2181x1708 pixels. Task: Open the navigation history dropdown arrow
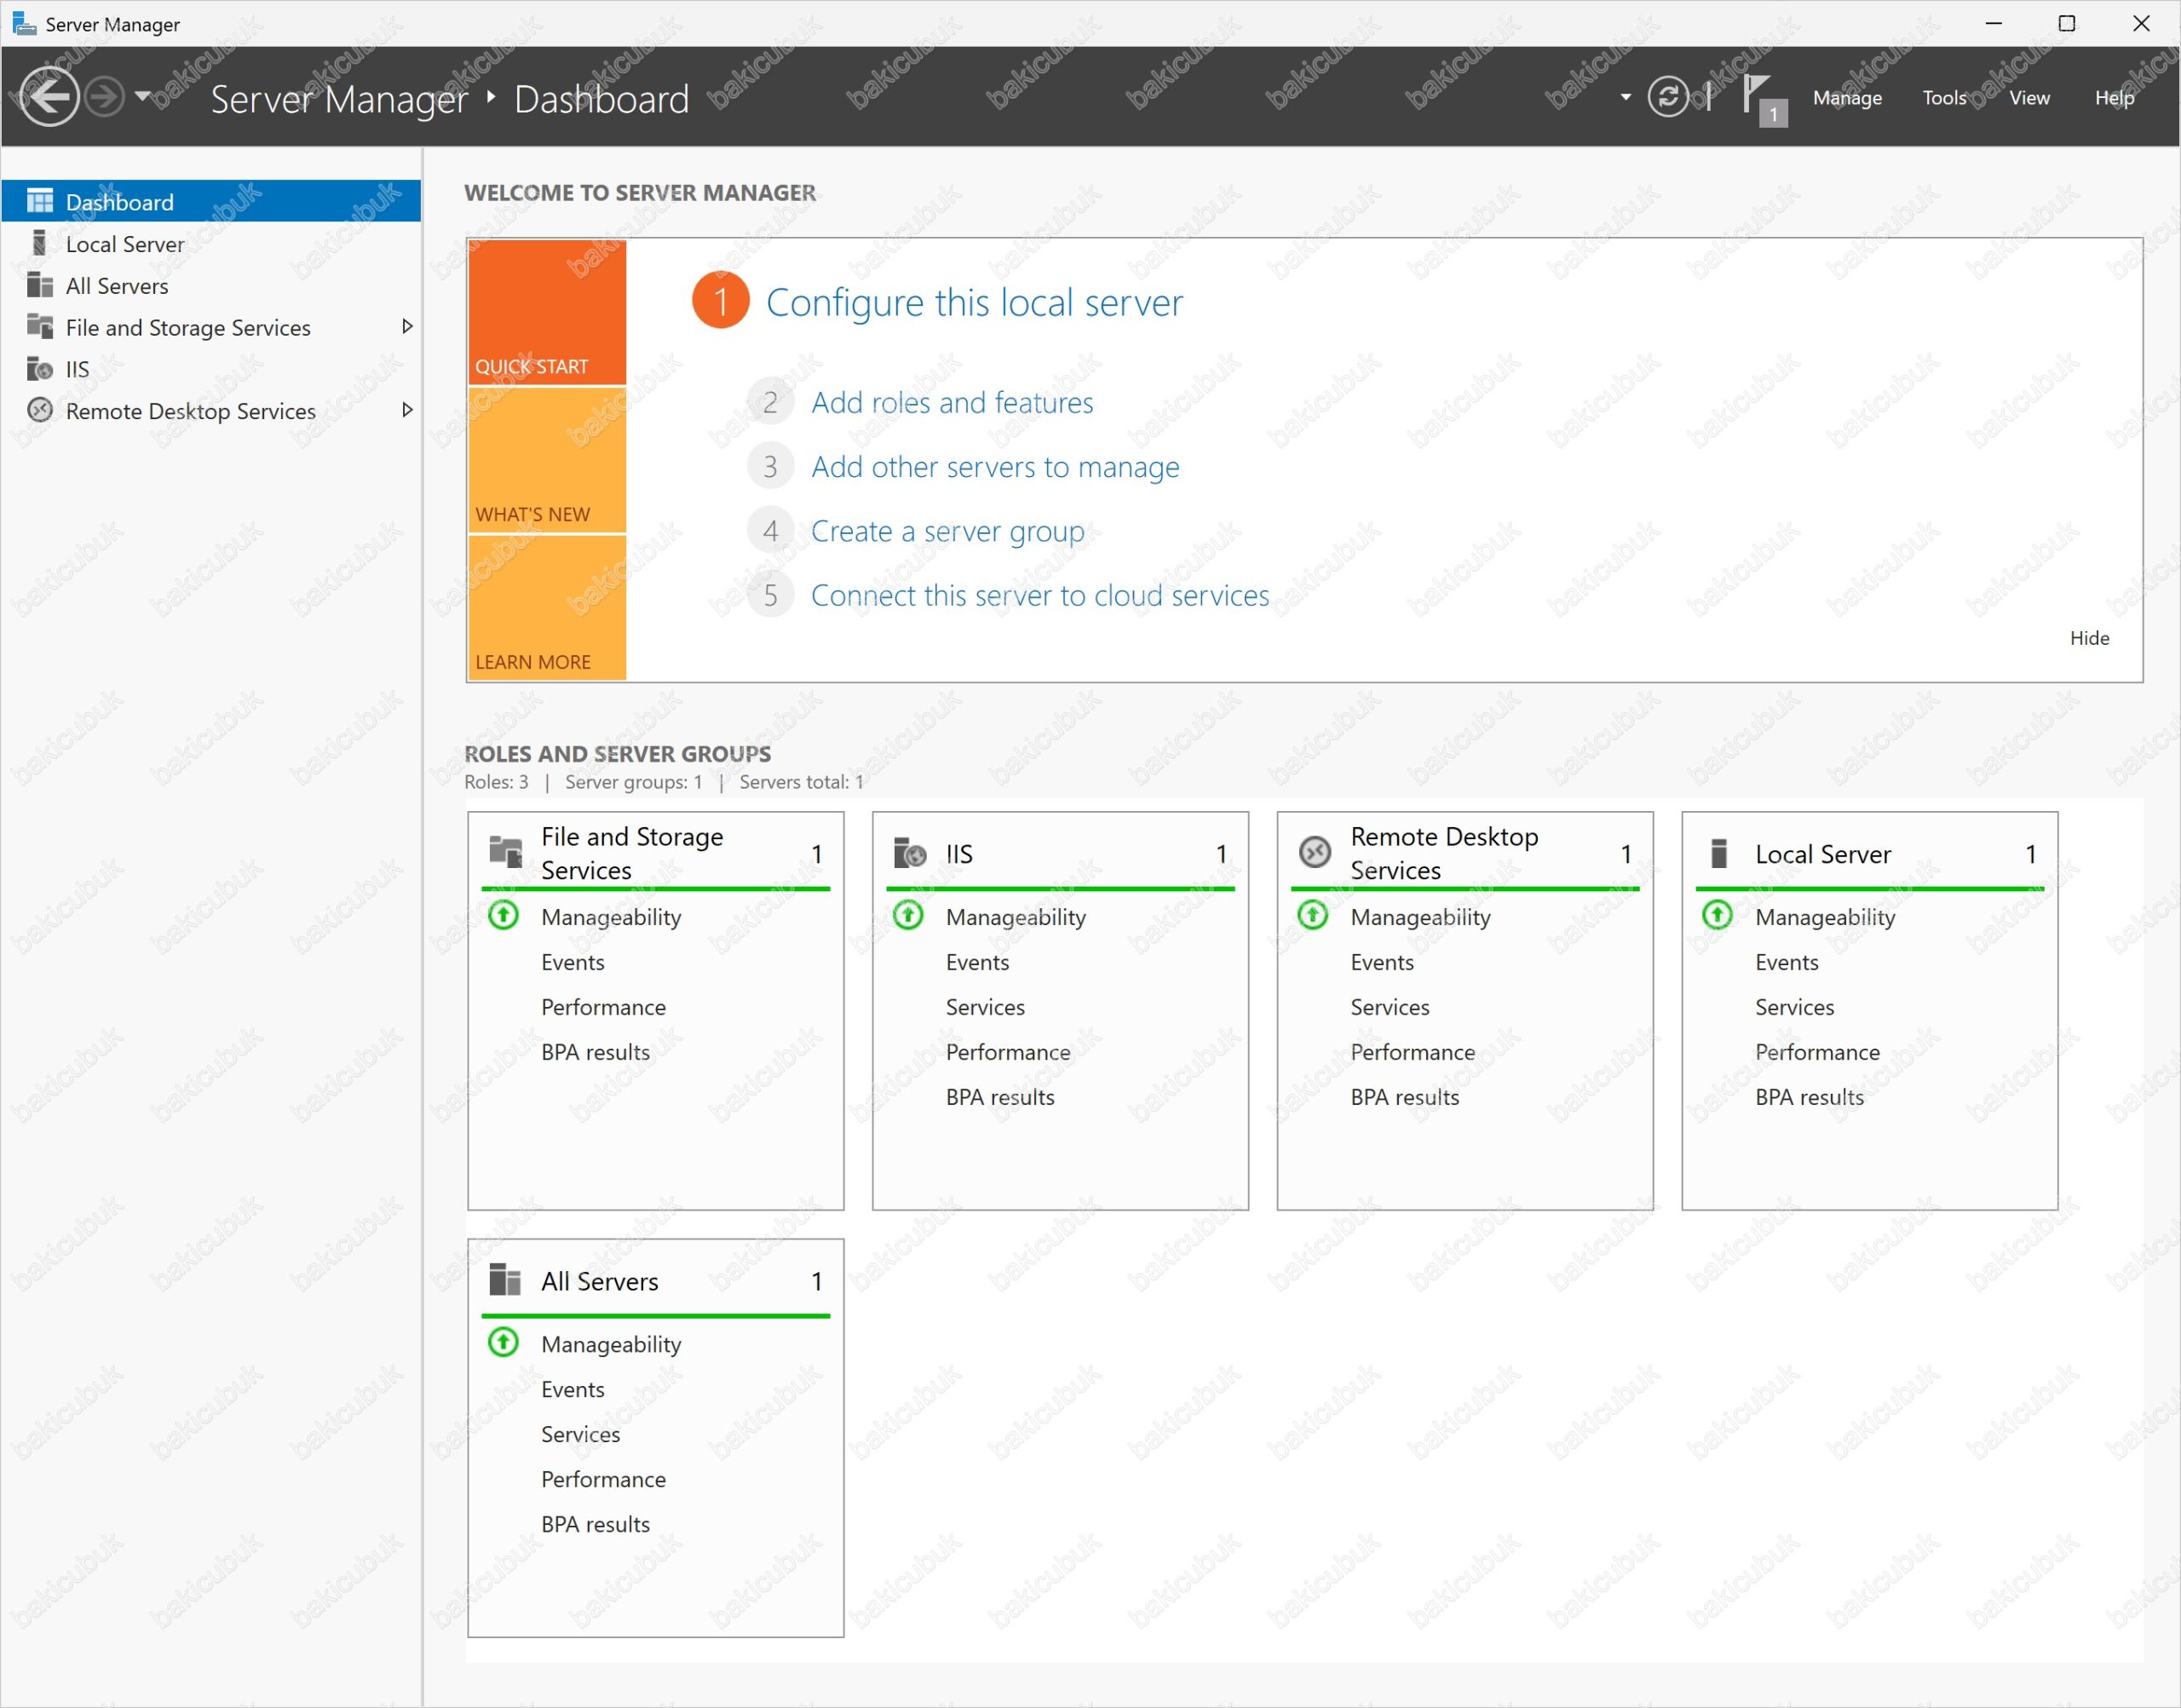[x=142, y=97]
